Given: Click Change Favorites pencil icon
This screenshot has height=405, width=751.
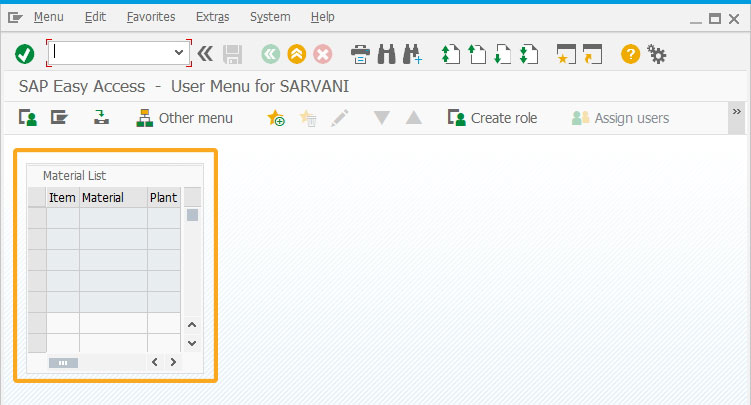Looking at the screenshot, I should [x=340, y=118].
